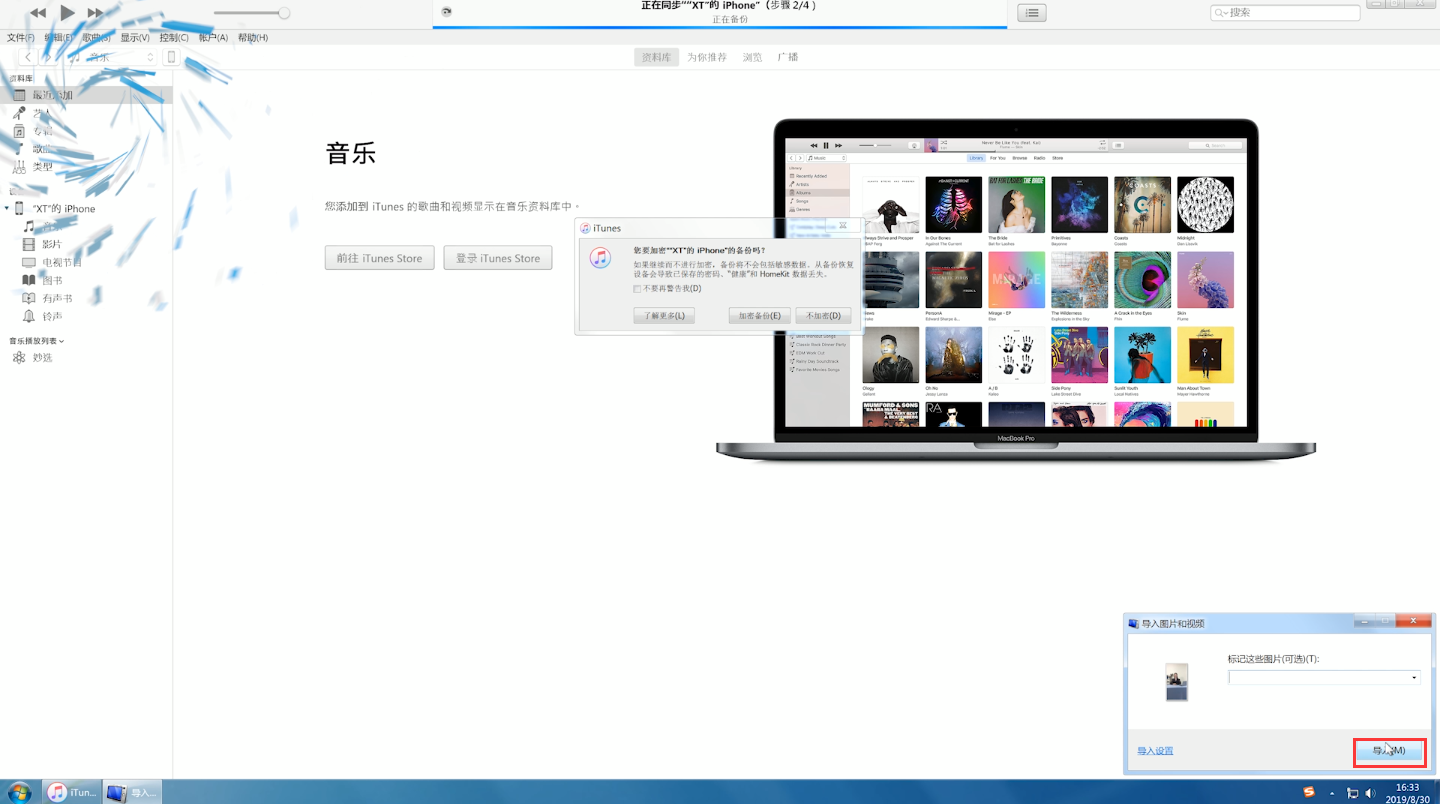This screenshot has width=1440, height=804.
Task: Switch to the 资料库 tab
Action: pos(656,57)
